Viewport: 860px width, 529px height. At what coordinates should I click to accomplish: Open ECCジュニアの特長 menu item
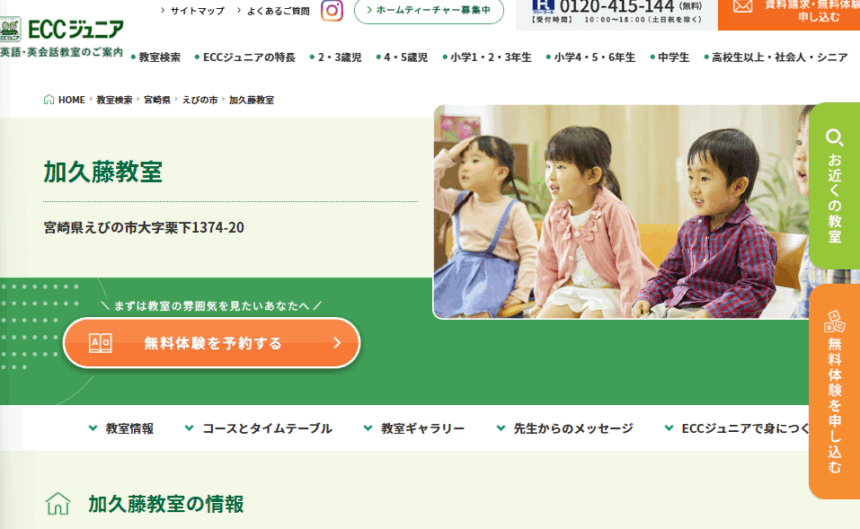click(x=245, y=58)
